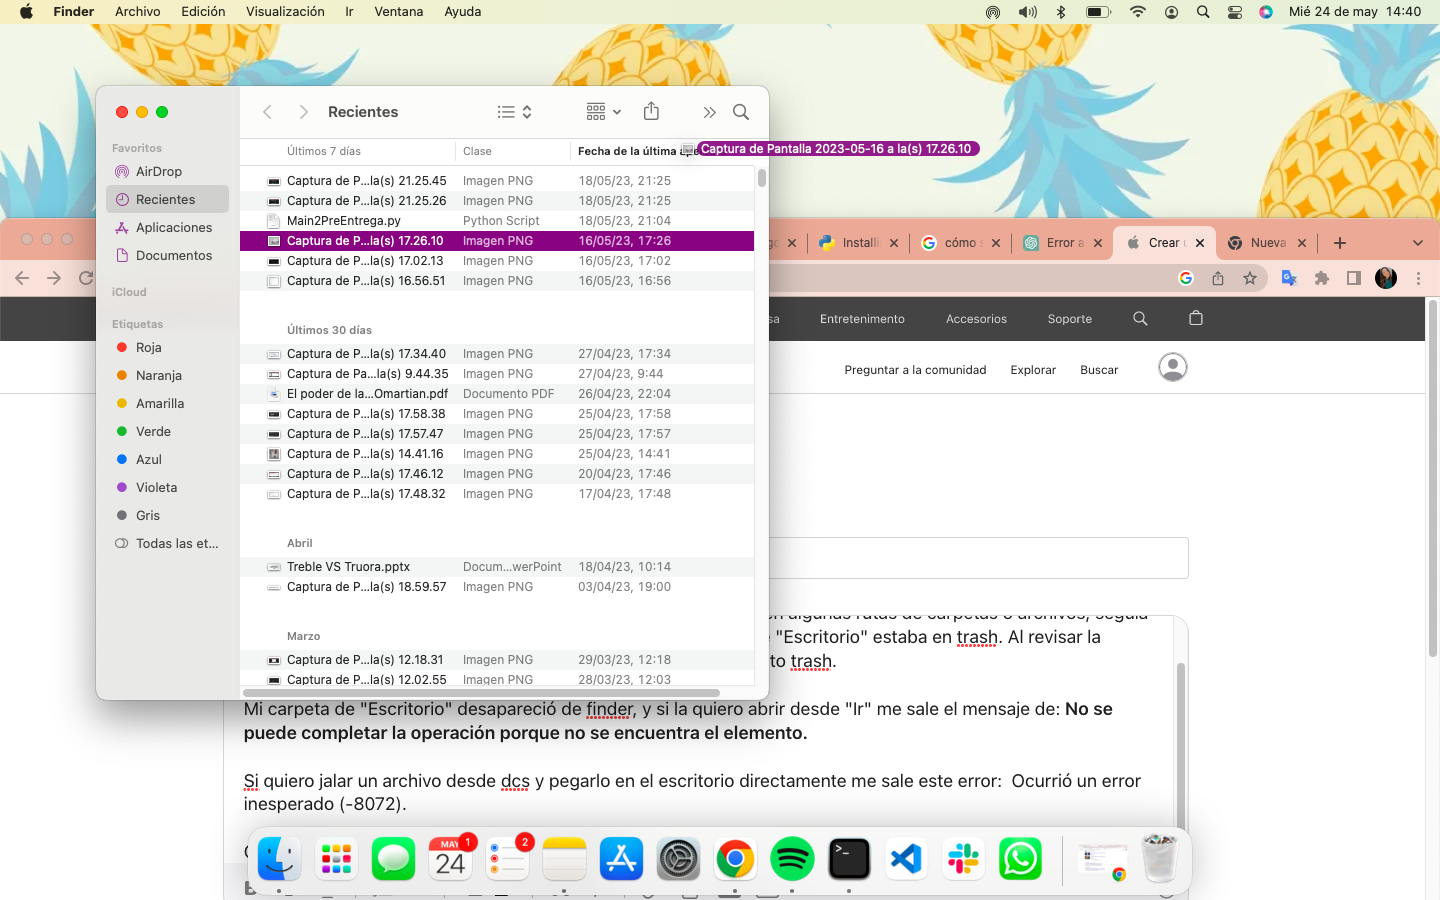Launch WhatsApp from the Dock
Image resolution: width=1440 pixels, height=900 pixels.
coord(1020,859)
